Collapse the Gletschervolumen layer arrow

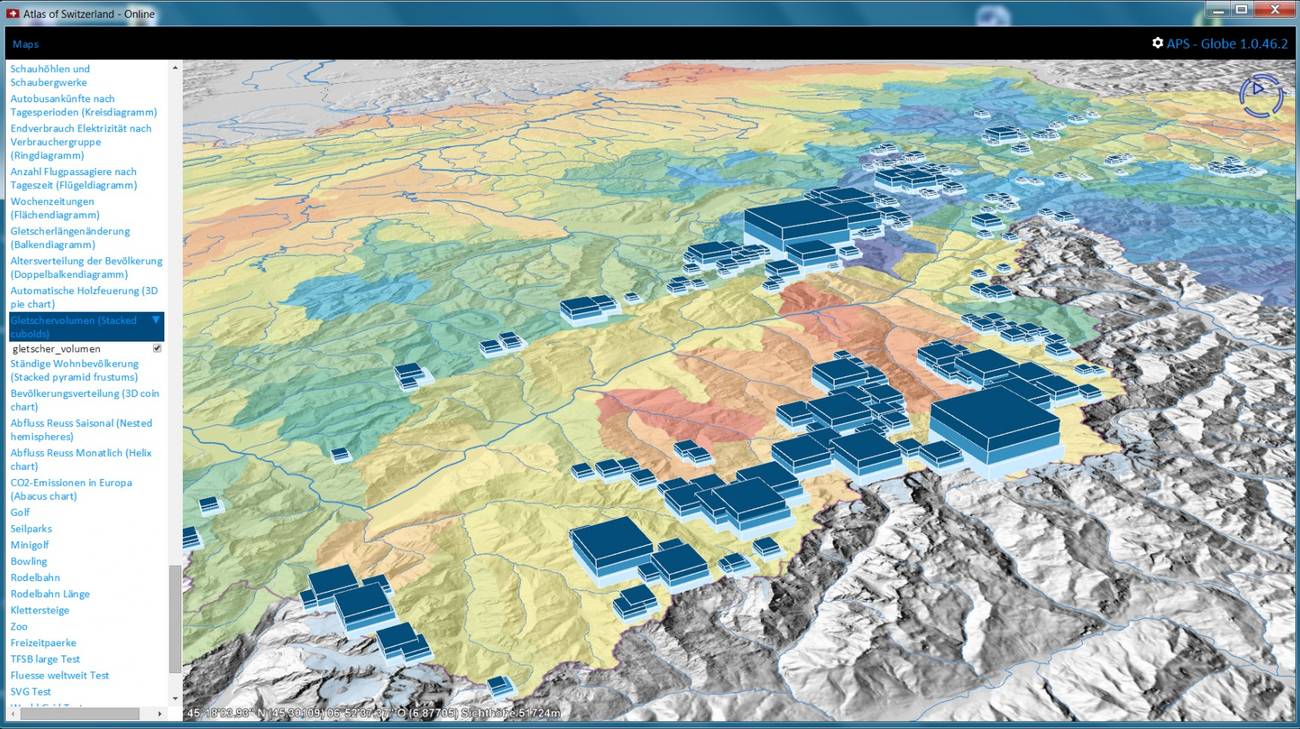(x=155, y=320)
